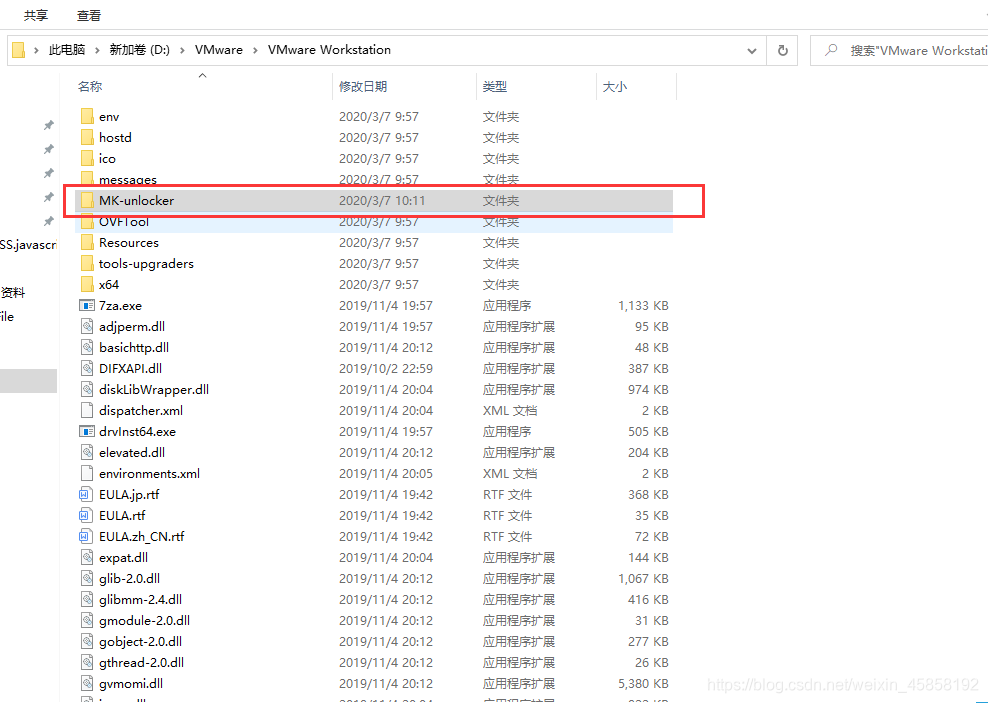Select drvInst64.exe application icon
The height and width of the screenshot is (703, 988).
coord(87,432)
